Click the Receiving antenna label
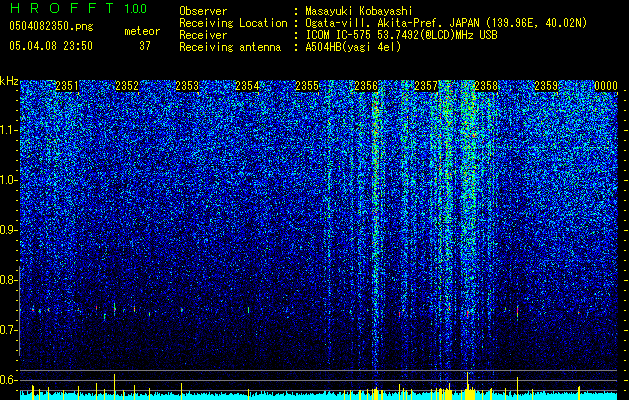 pos(230,47)
